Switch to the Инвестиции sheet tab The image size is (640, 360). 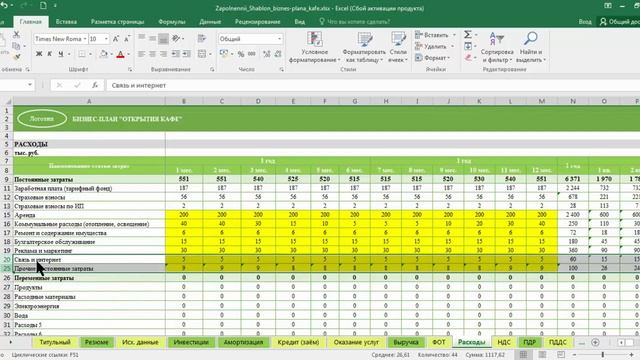(191, 342)
